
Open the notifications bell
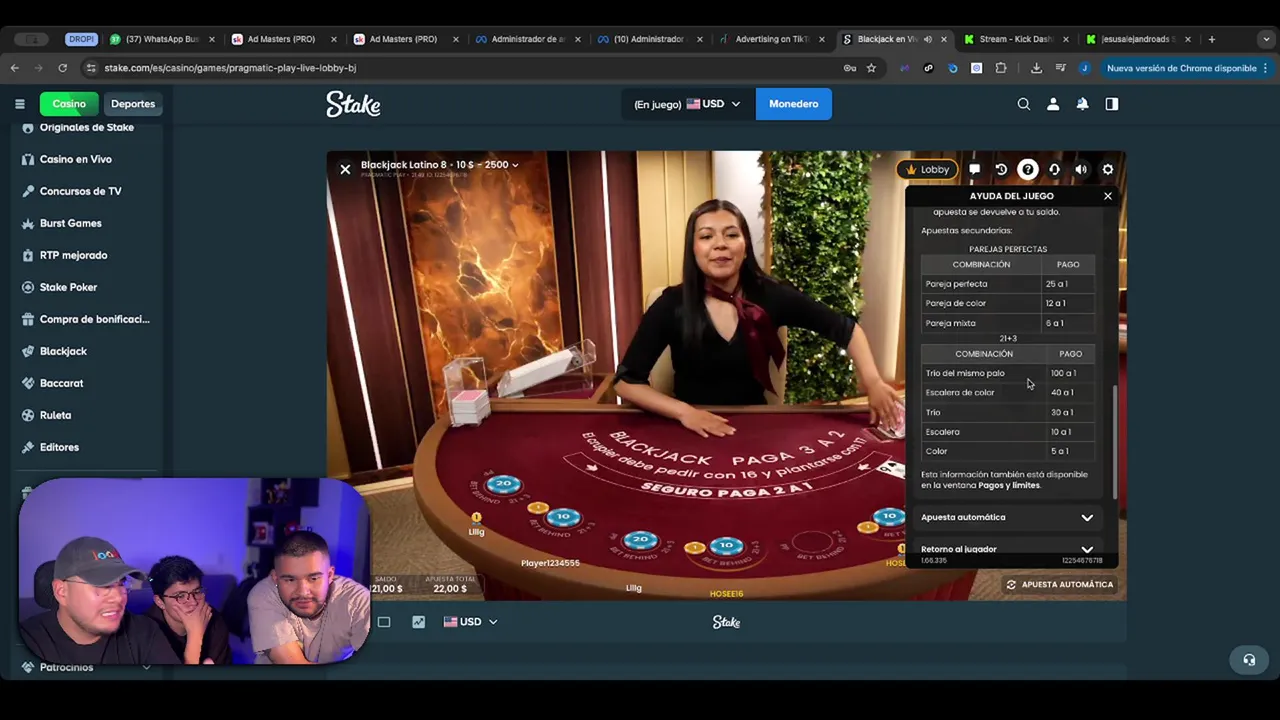pos(1082,104)
